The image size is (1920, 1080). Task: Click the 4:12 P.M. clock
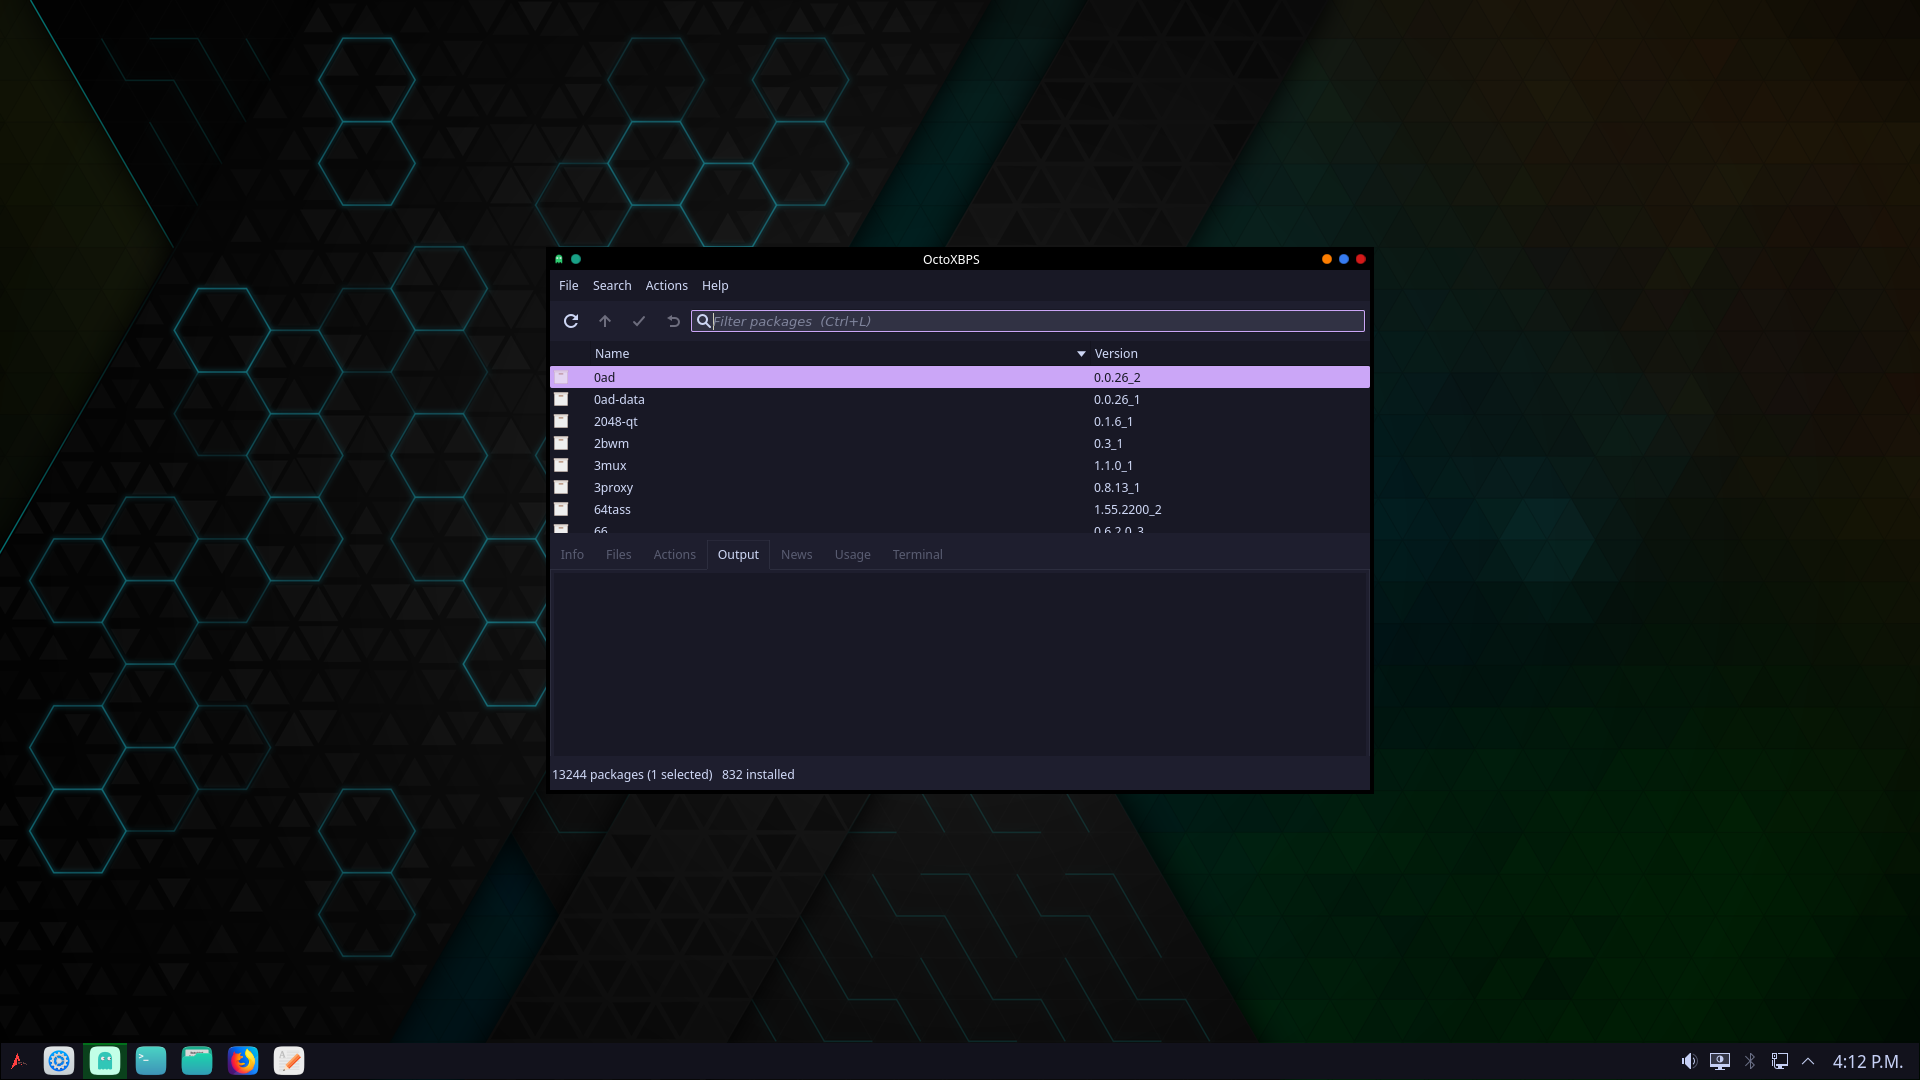coord(1867,1062)
